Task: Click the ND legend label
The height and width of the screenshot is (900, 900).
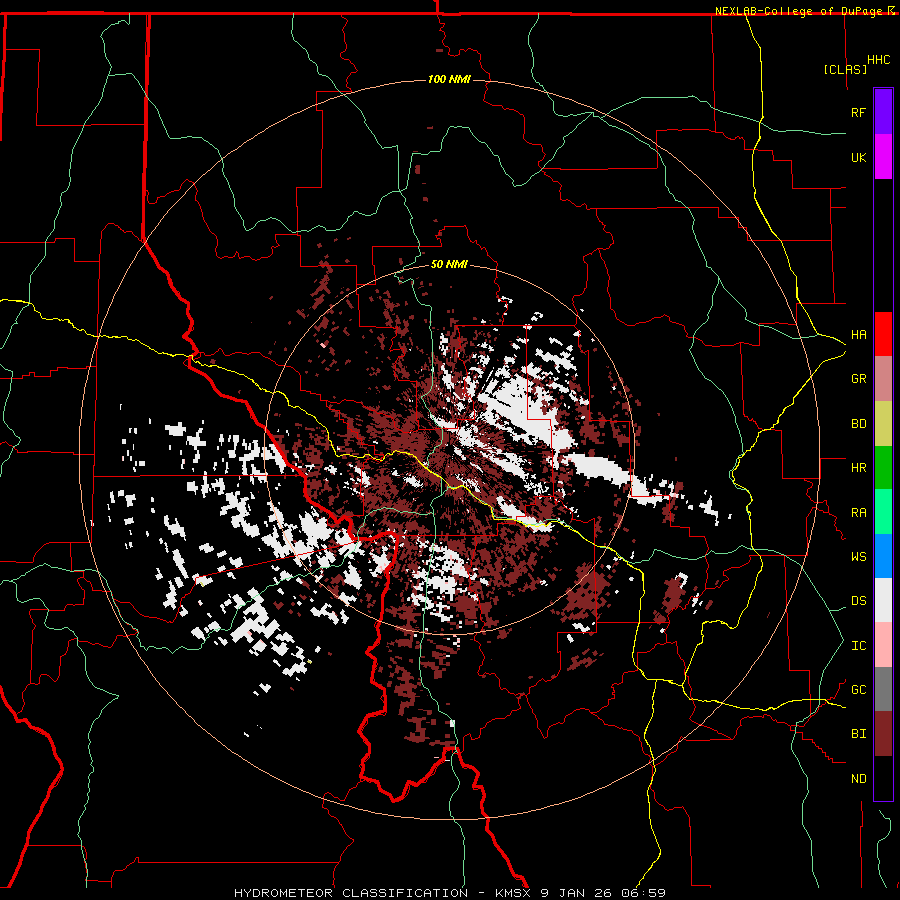Action: tap(858, 779)
